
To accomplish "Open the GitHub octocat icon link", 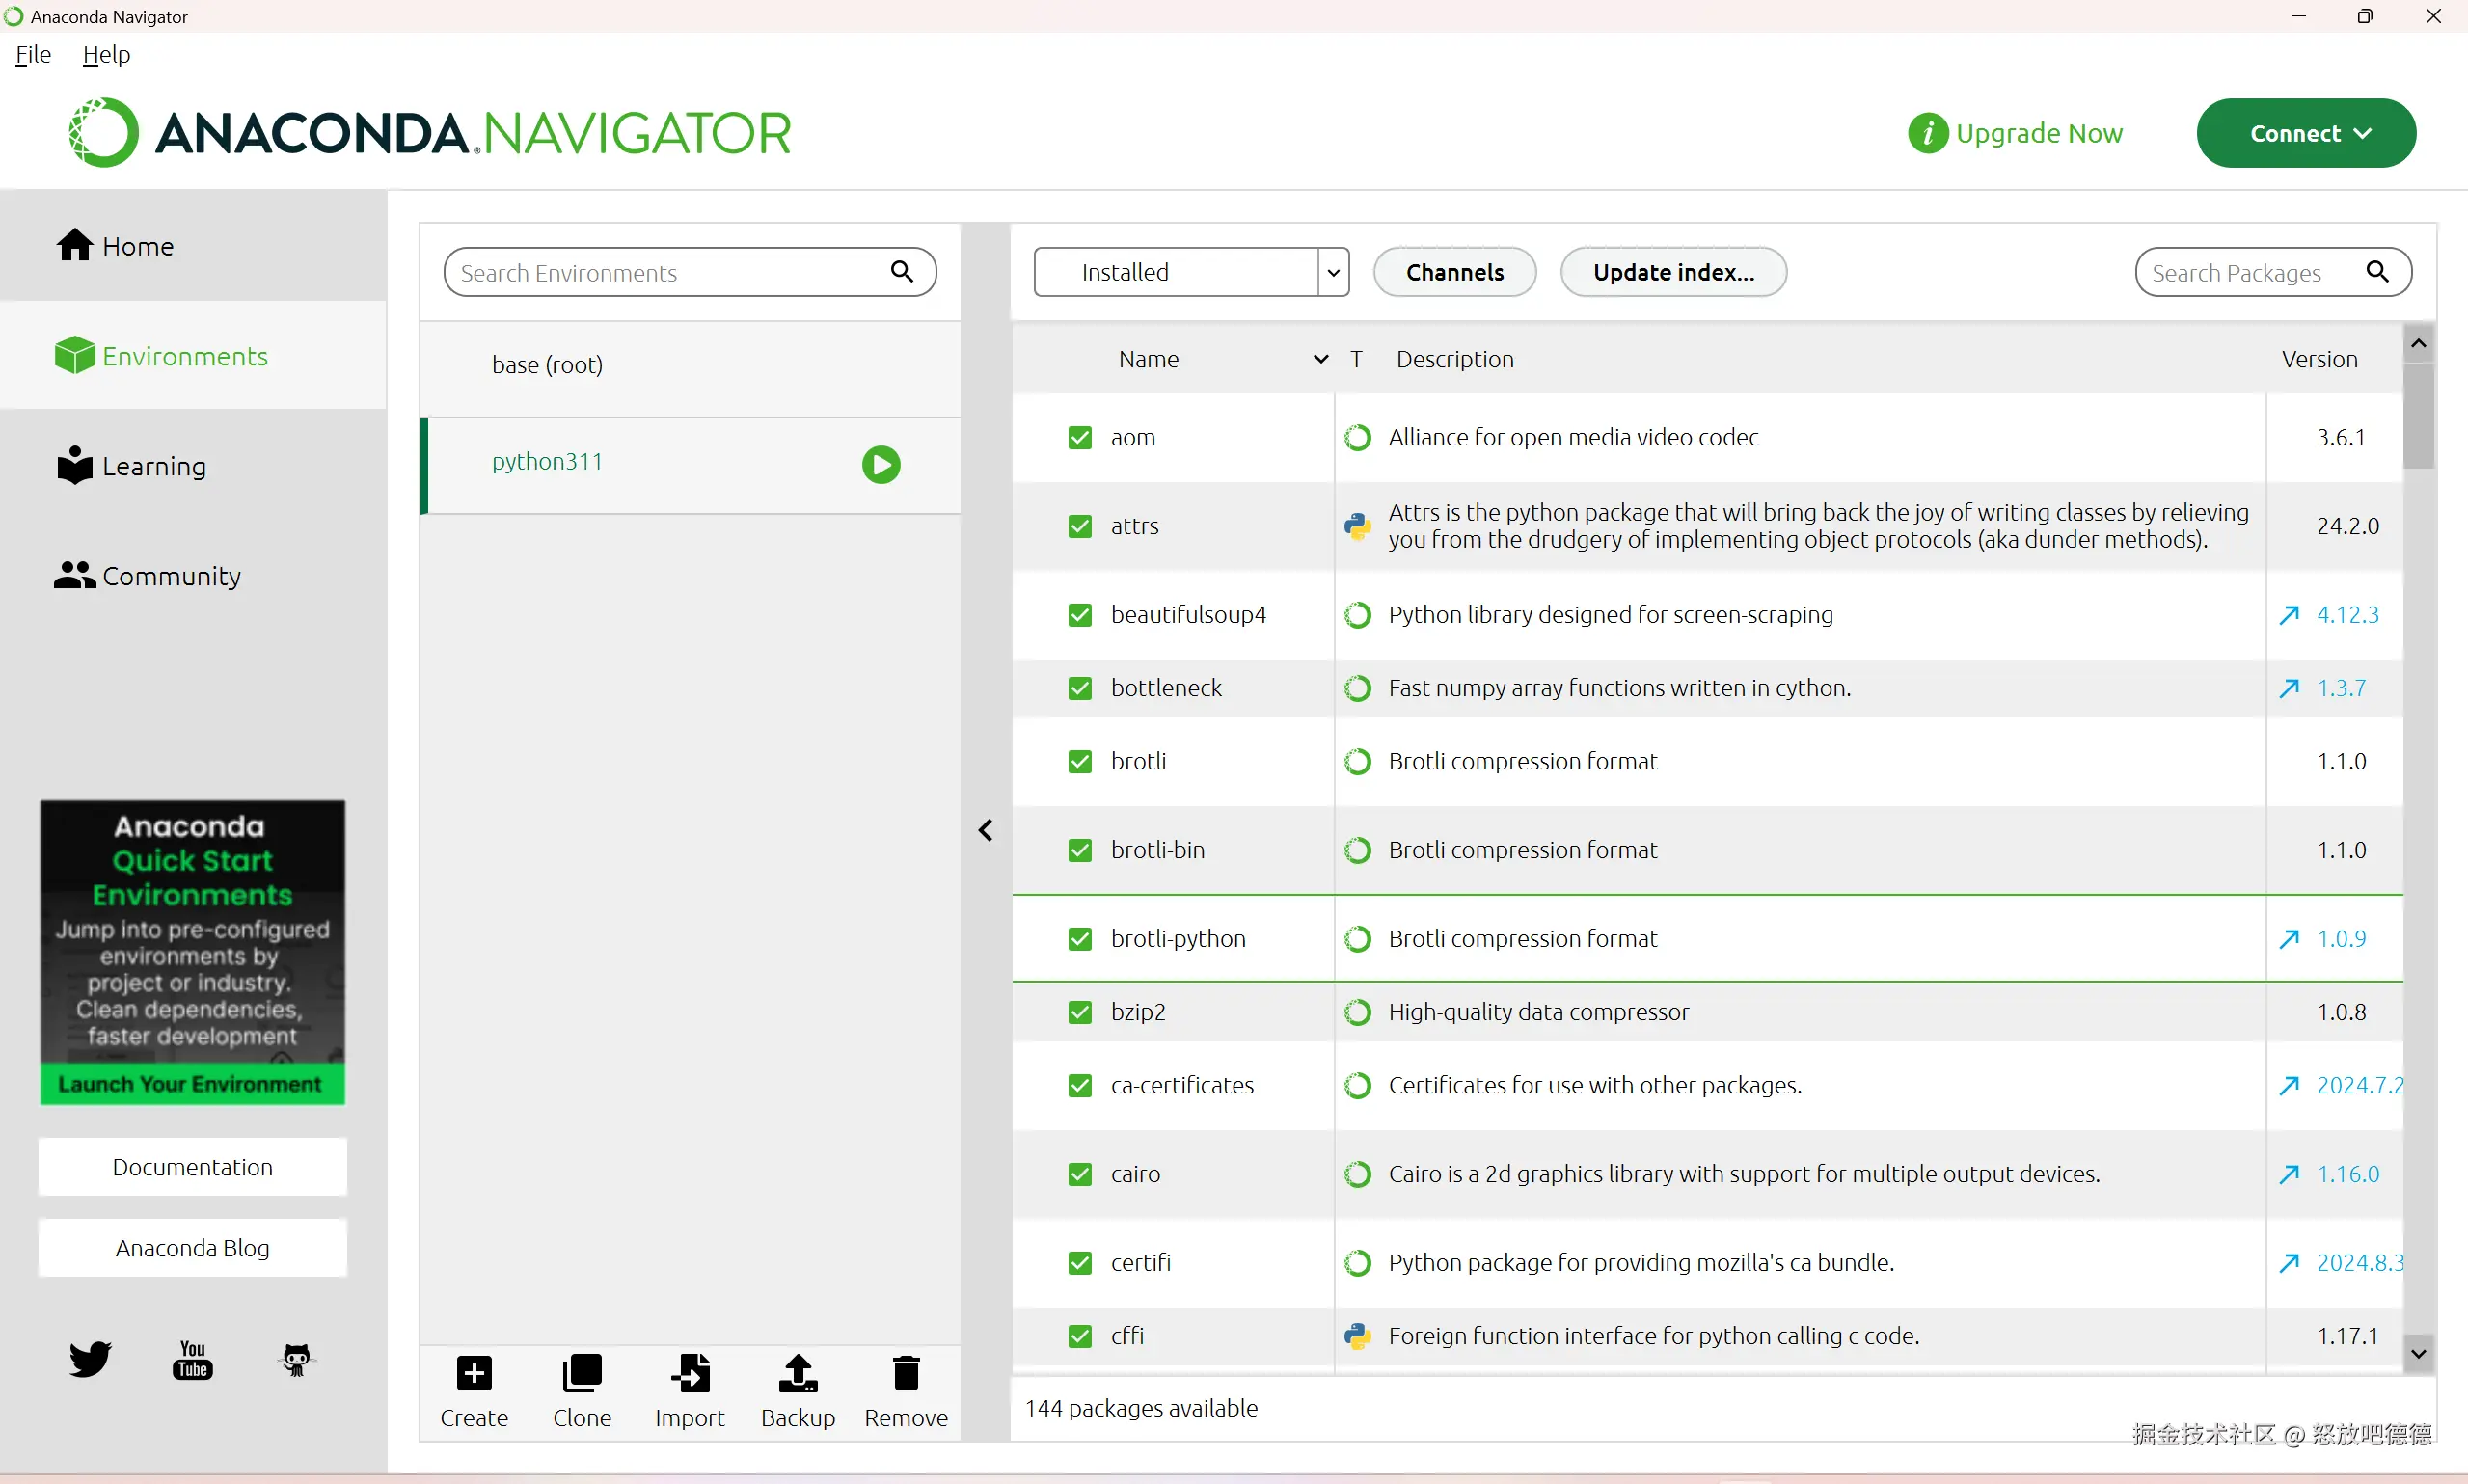I will click(296, 1360).
